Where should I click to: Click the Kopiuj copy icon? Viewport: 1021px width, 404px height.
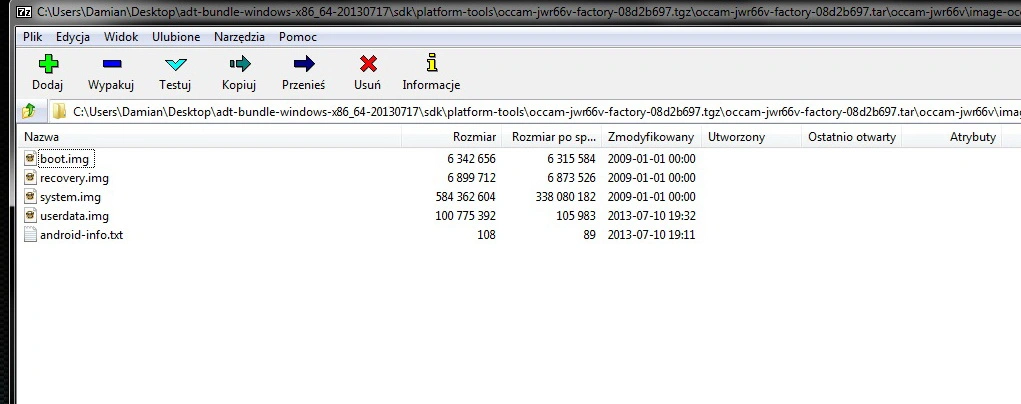[x=239, y=66]
